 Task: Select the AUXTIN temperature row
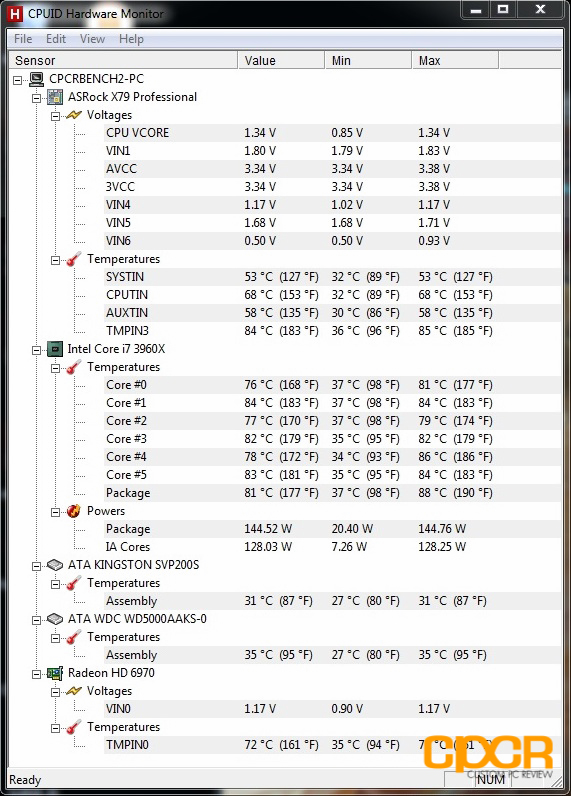click(333, 313)
